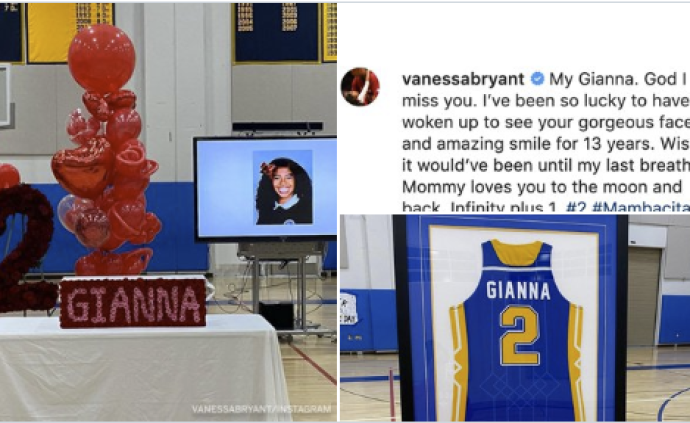Click the portrait shown on the TV screen
The width and height of the screenshot is (690, 423).
283,187
